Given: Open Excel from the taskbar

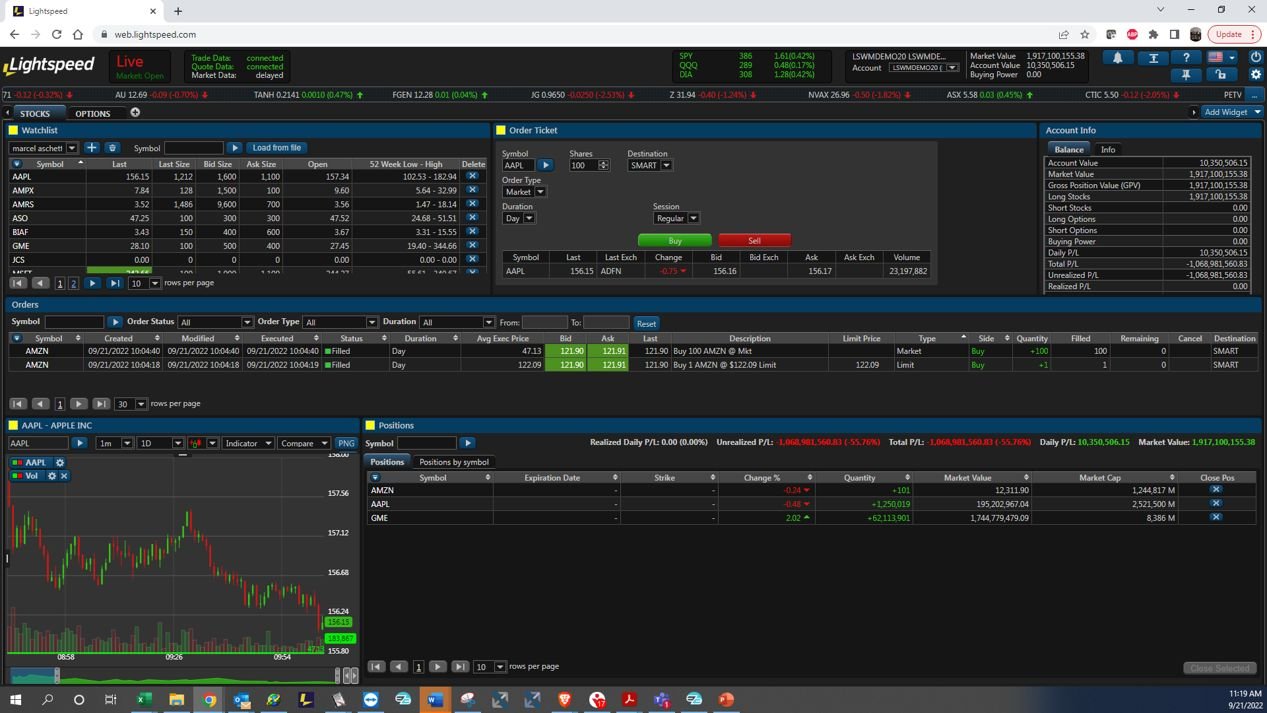Looking at the screenshot, I should [x=143, y=700].
